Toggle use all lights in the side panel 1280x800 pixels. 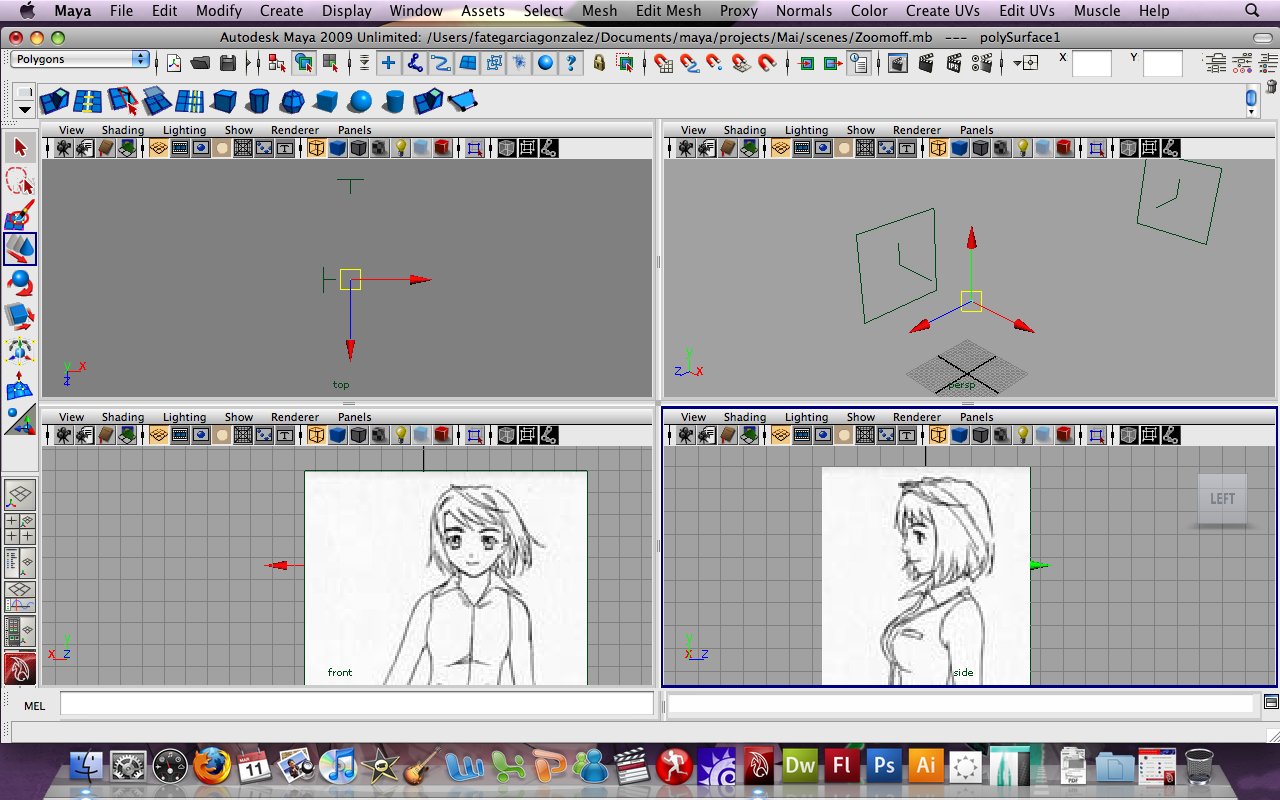tap(1022, 435)
